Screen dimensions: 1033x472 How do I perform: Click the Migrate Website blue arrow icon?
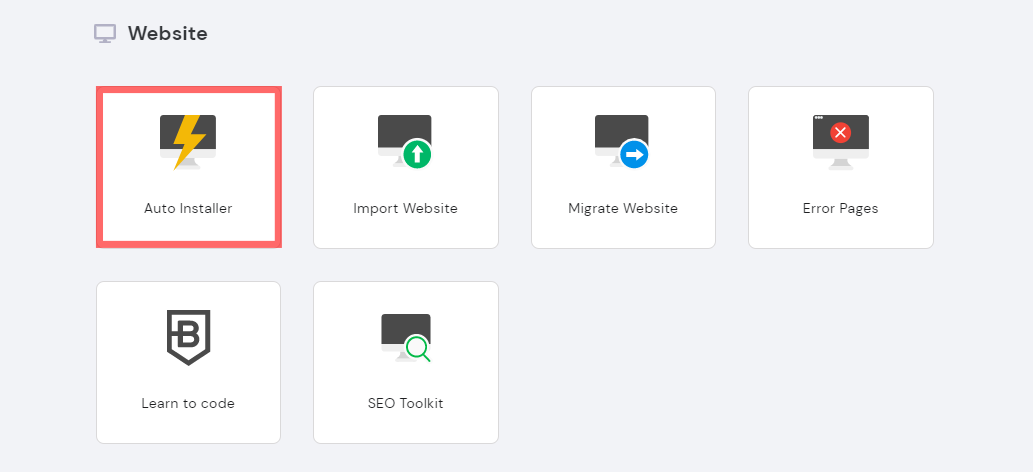[634, 155]
